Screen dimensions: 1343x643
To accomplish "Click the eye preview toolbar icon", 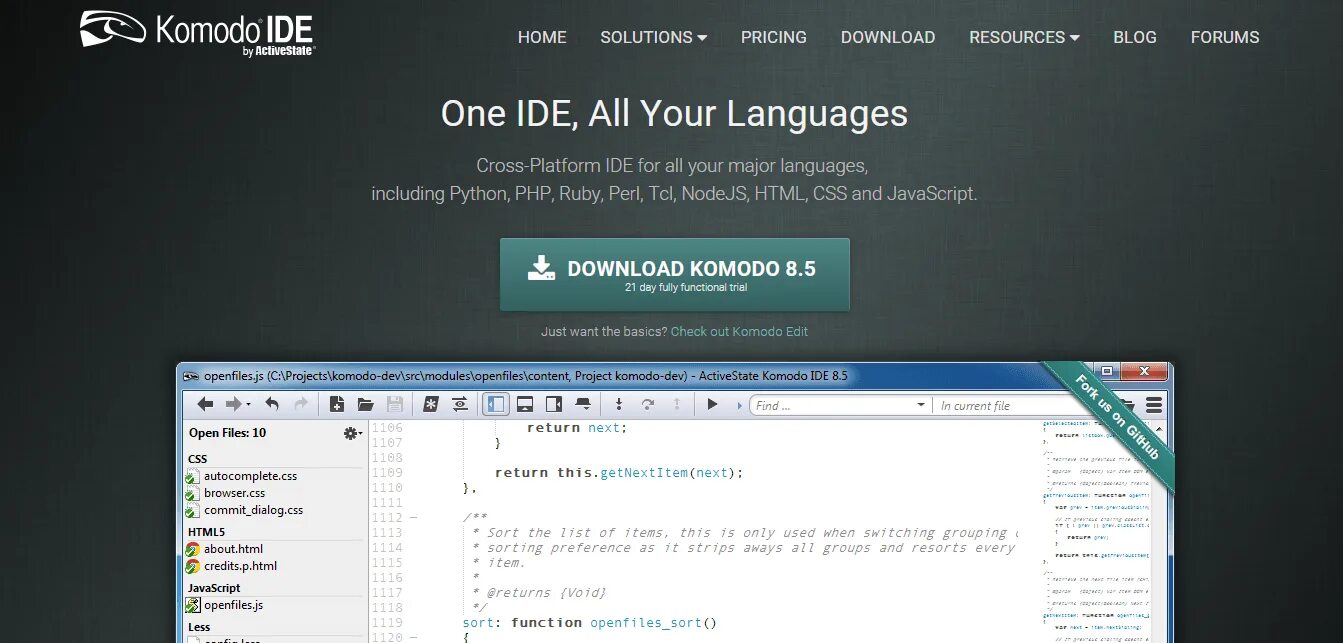I will click(459, 405).
